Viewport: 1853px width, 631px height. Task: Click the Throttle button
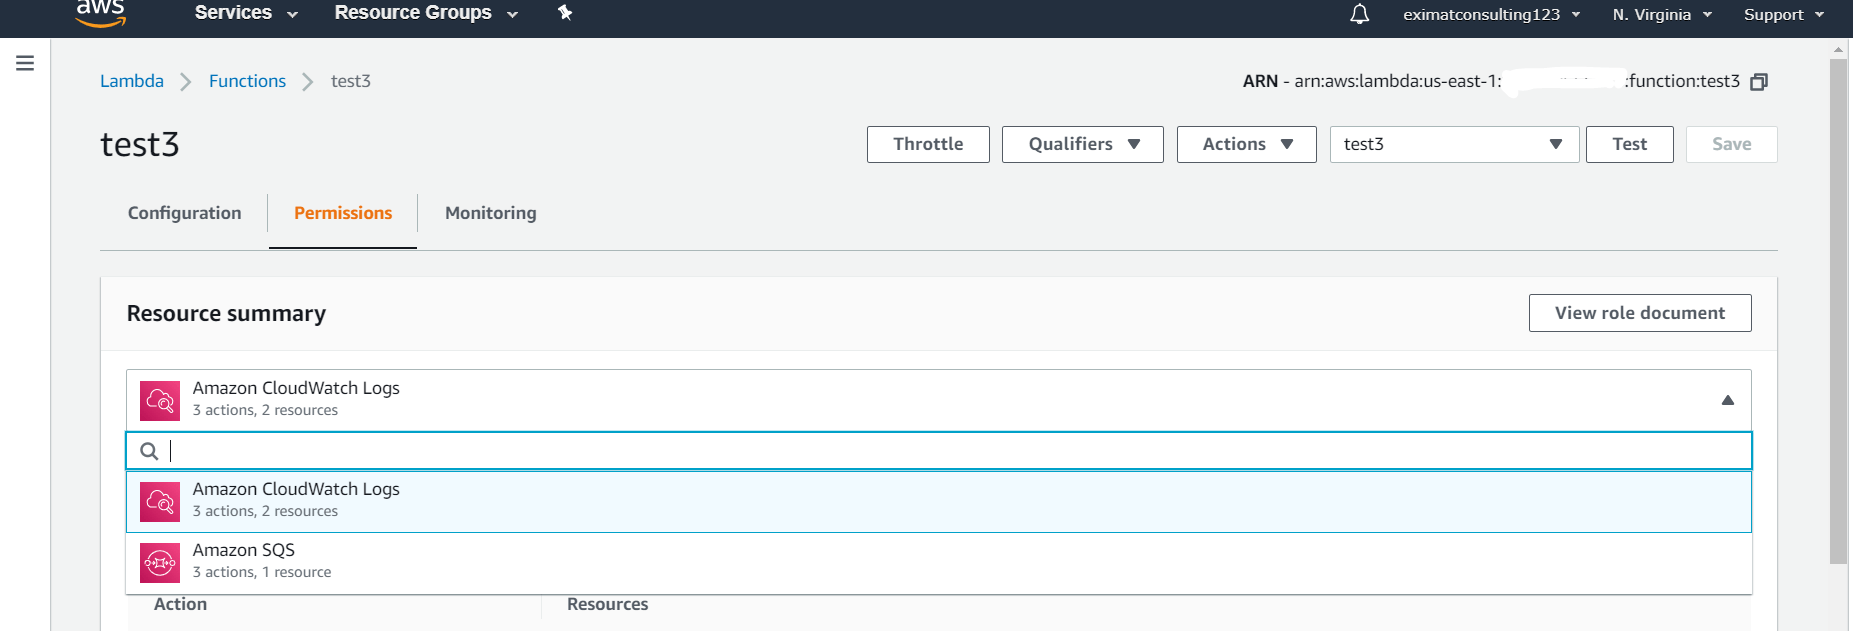point(928,144)
